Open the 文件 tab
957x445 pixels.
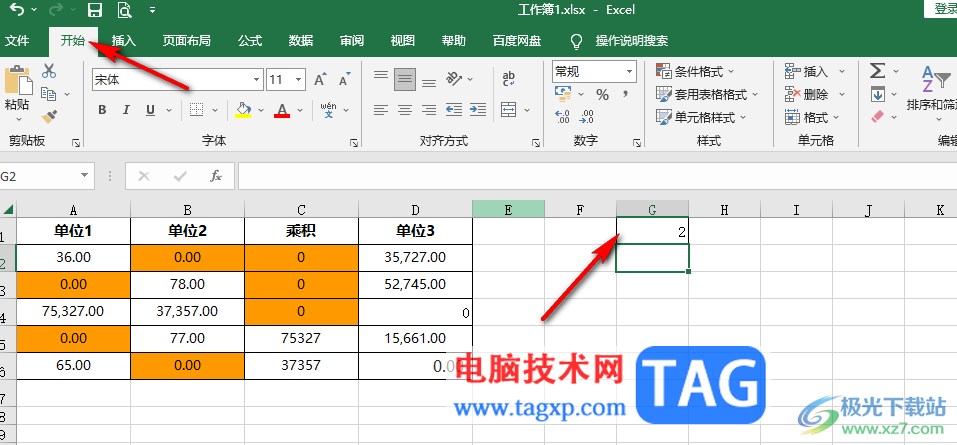pos(17,41)
